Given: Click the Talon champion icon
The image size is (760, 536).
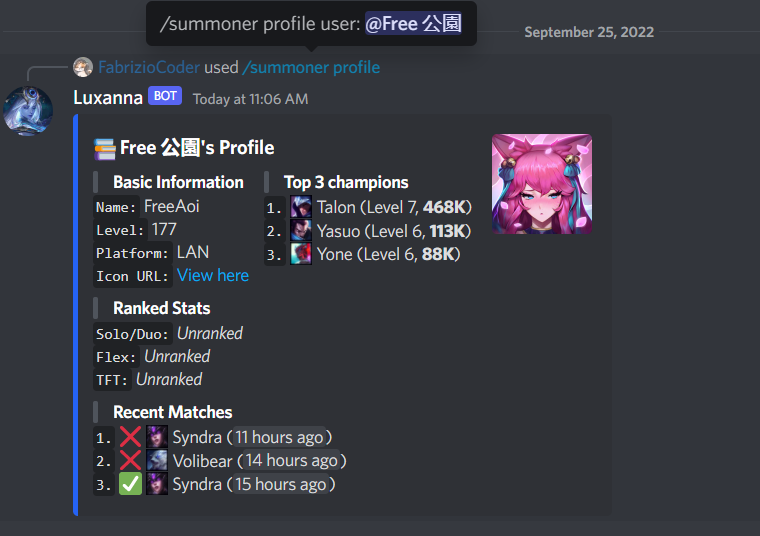Looking at the screenshot, I should click(x=301, y=206).
